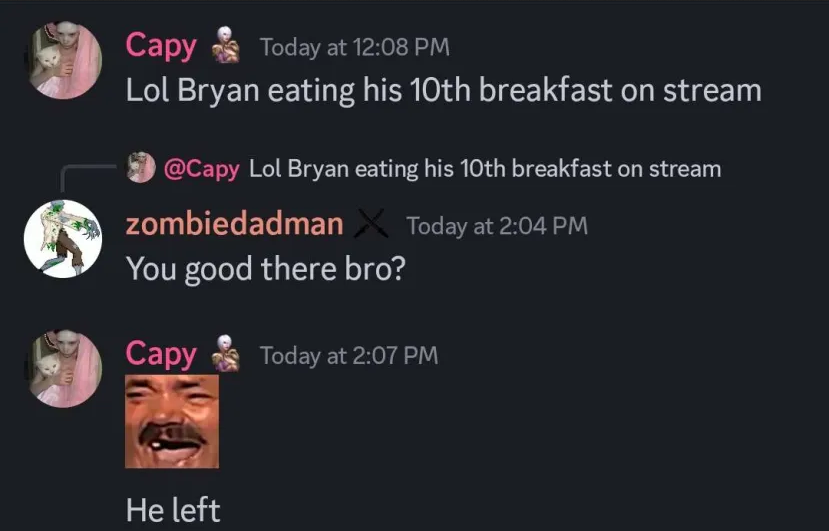
Task: Click Capy's role icon beside the 2:07 PM timestamp
Action: (226, 355)
